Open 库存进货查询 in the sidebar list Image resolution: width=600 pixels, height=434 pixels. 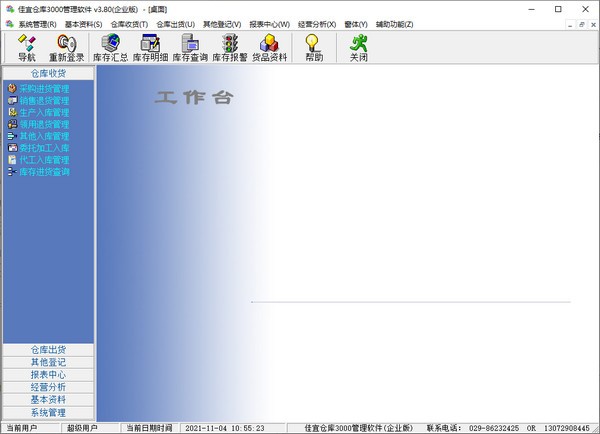click(x=43, y=172)
